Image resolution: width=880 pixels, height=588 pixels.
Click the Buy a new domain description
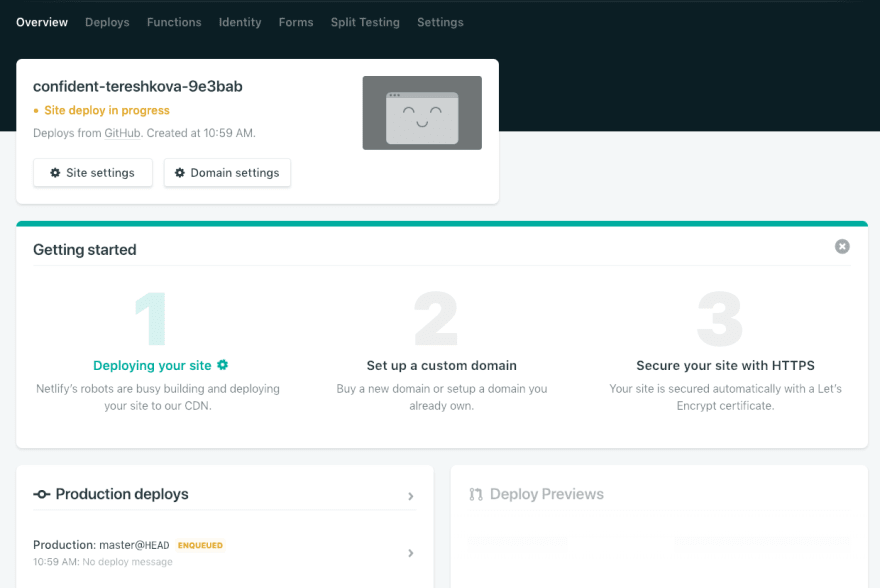(442, 397)
